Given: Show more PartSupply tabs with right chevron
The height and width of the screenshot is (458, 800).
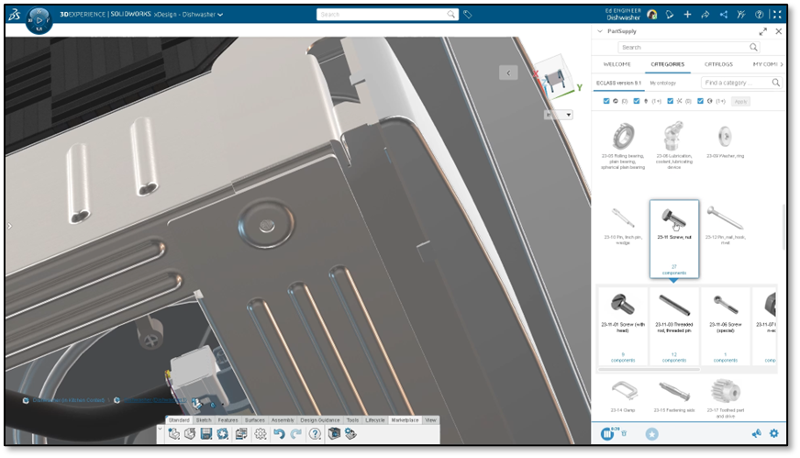Looking at the screenshot, I should click(781, 64).
